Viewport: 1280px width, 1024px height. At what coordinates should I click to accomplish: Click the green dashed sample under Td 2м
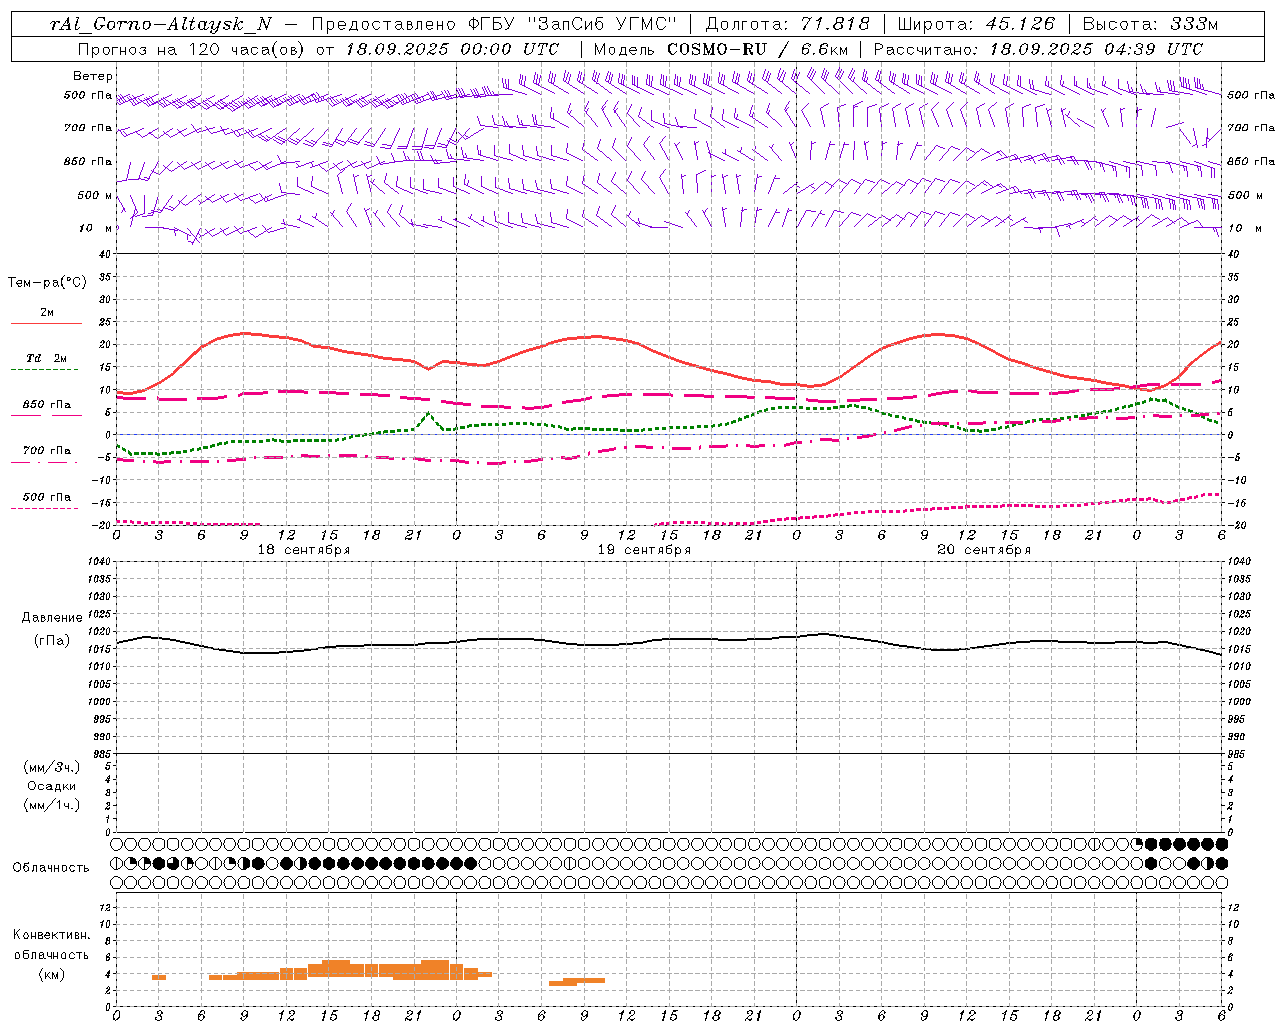pos(44,370)
